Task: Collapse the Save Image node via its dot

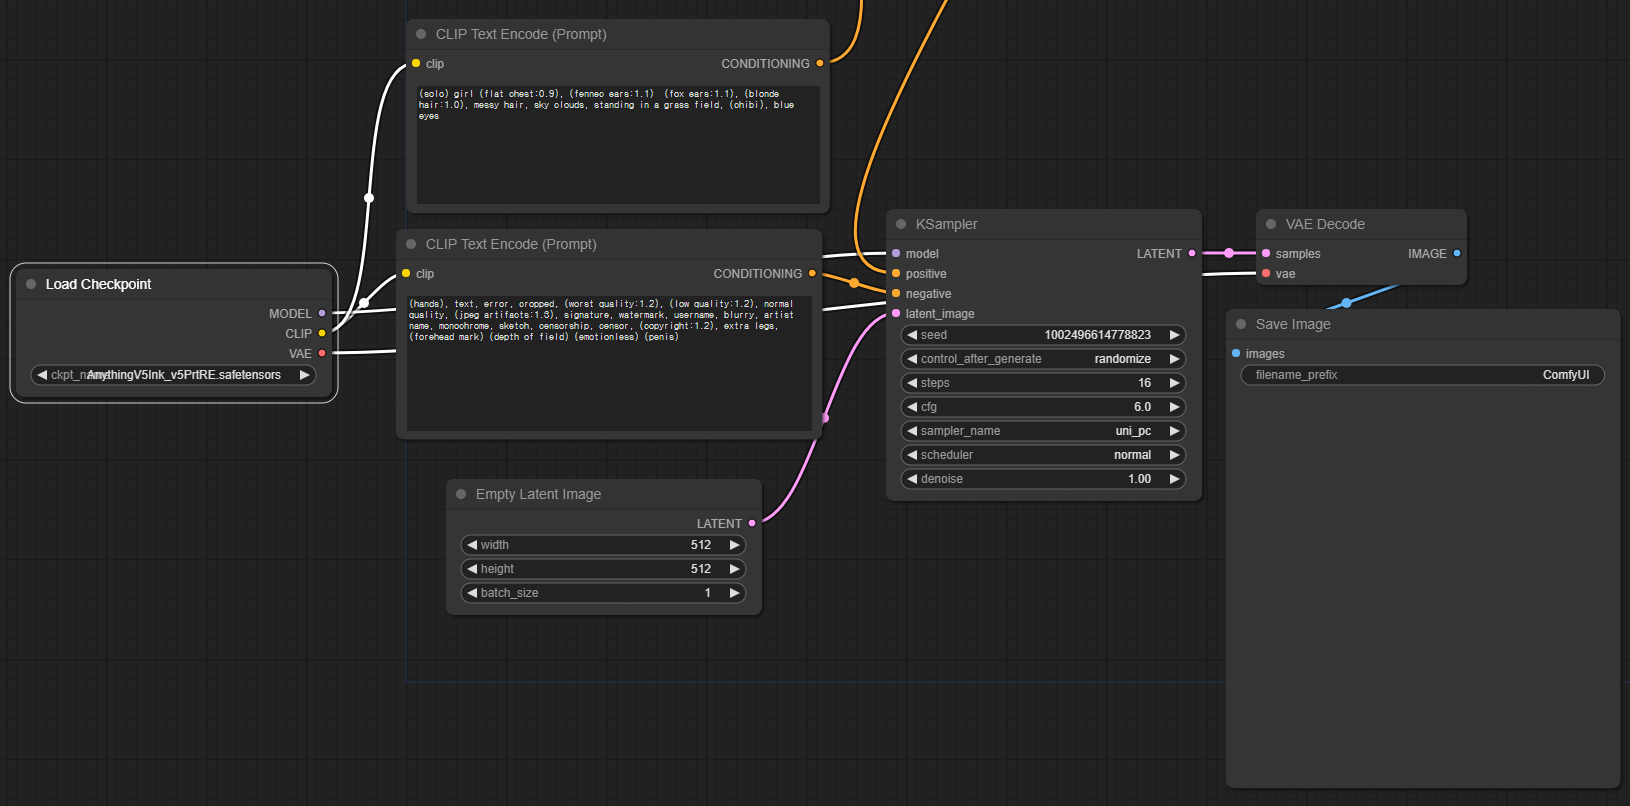Action: click(x=1241, y=324)
